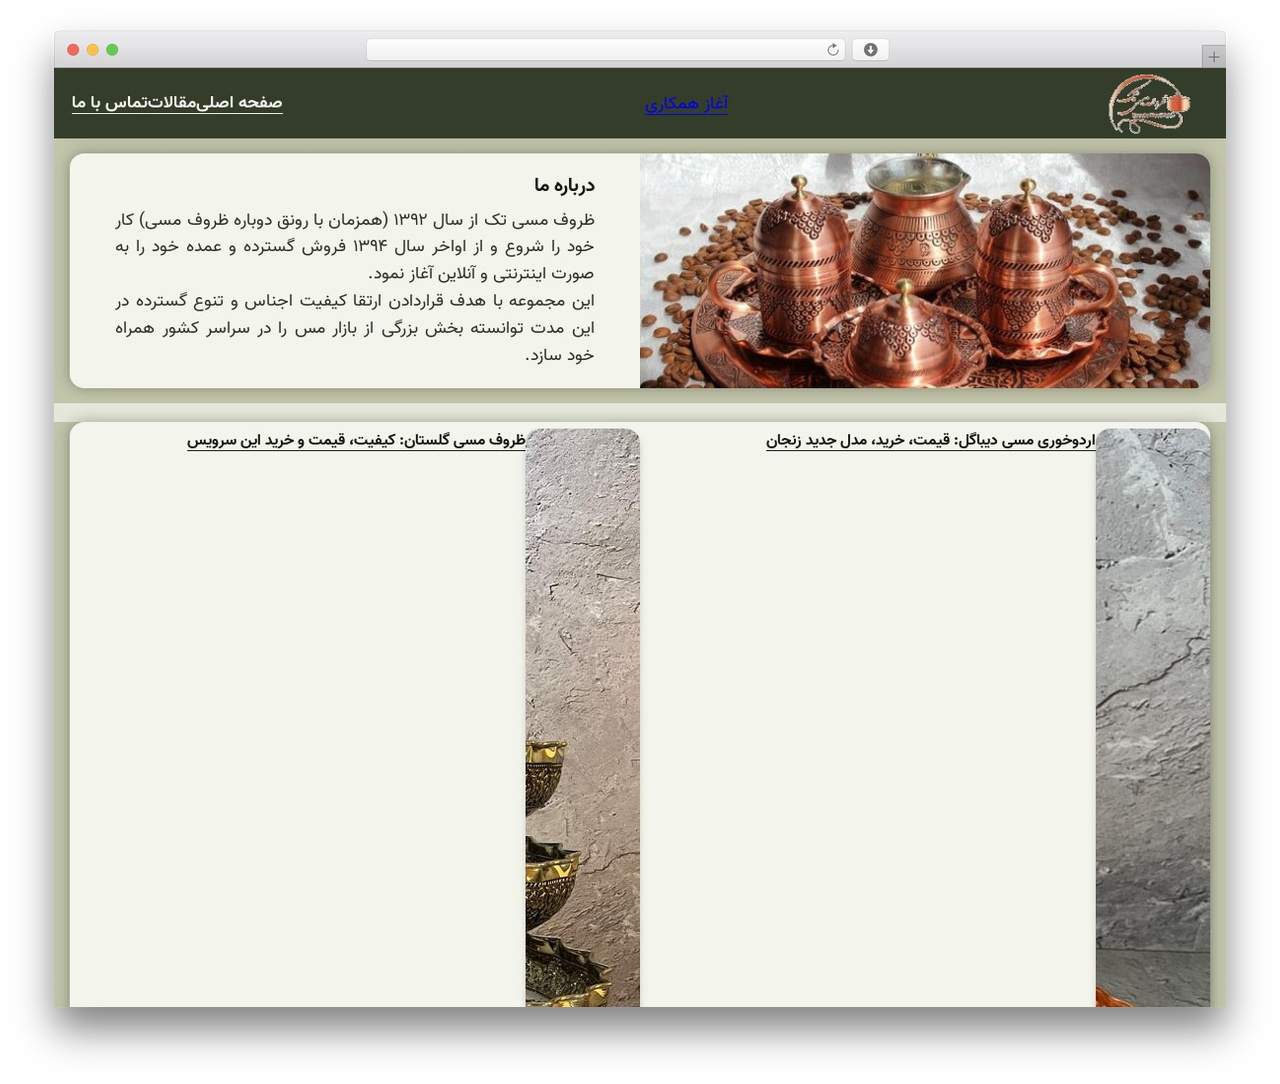Click the thumbnail of the گلستان article
The image size is (1280, 1084).
pyautogui.click(x=583, y=718)
